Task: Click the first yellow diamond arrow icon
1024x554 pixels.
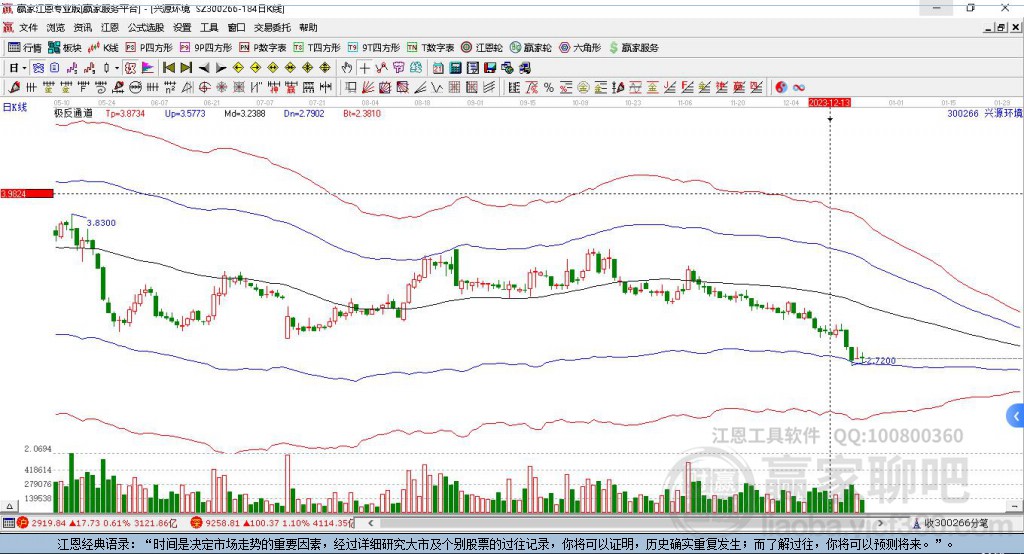Action: coord(238,68)
